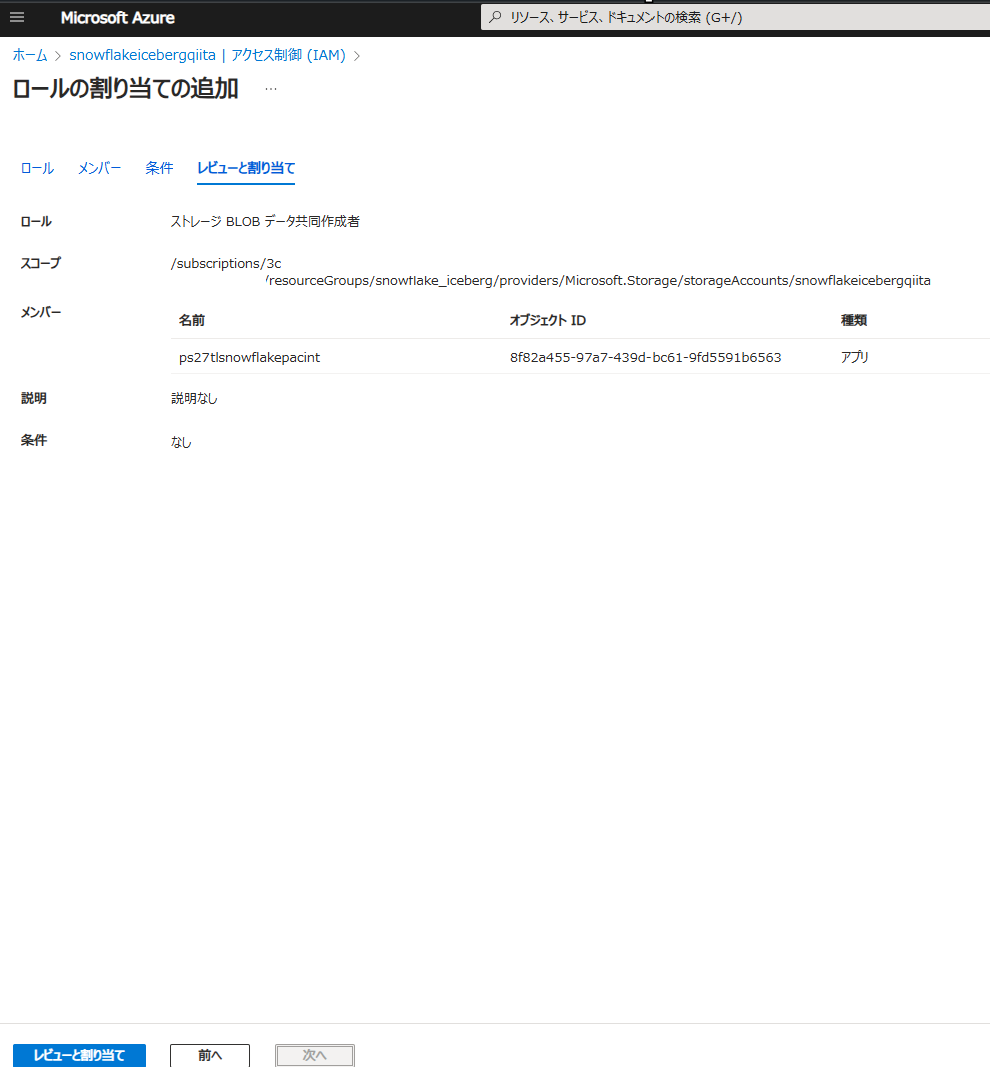The height and width of the screenshot is (1067, 990).
Task: Switch to the 条件 tab
Action: (x=159, y=168)
